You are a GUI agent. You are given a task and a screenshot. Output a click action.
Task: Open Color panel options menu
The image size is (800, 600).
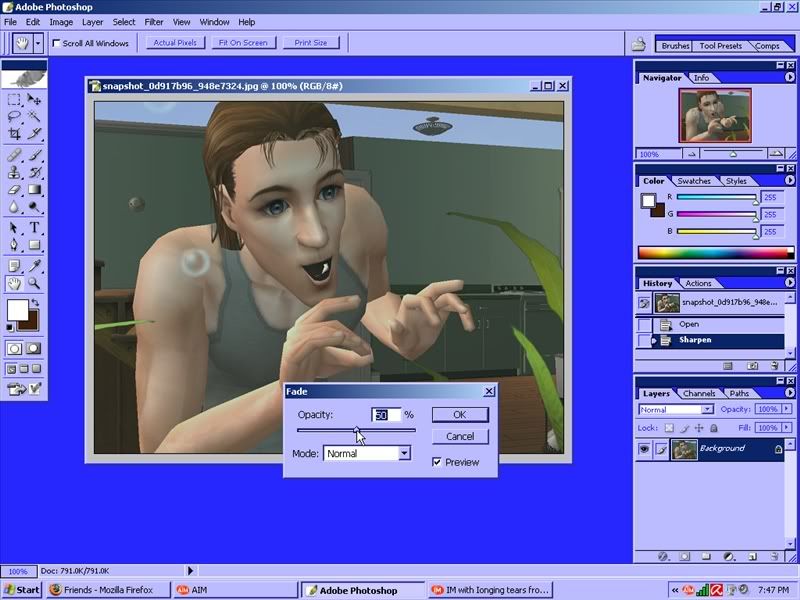click(790, 181)
